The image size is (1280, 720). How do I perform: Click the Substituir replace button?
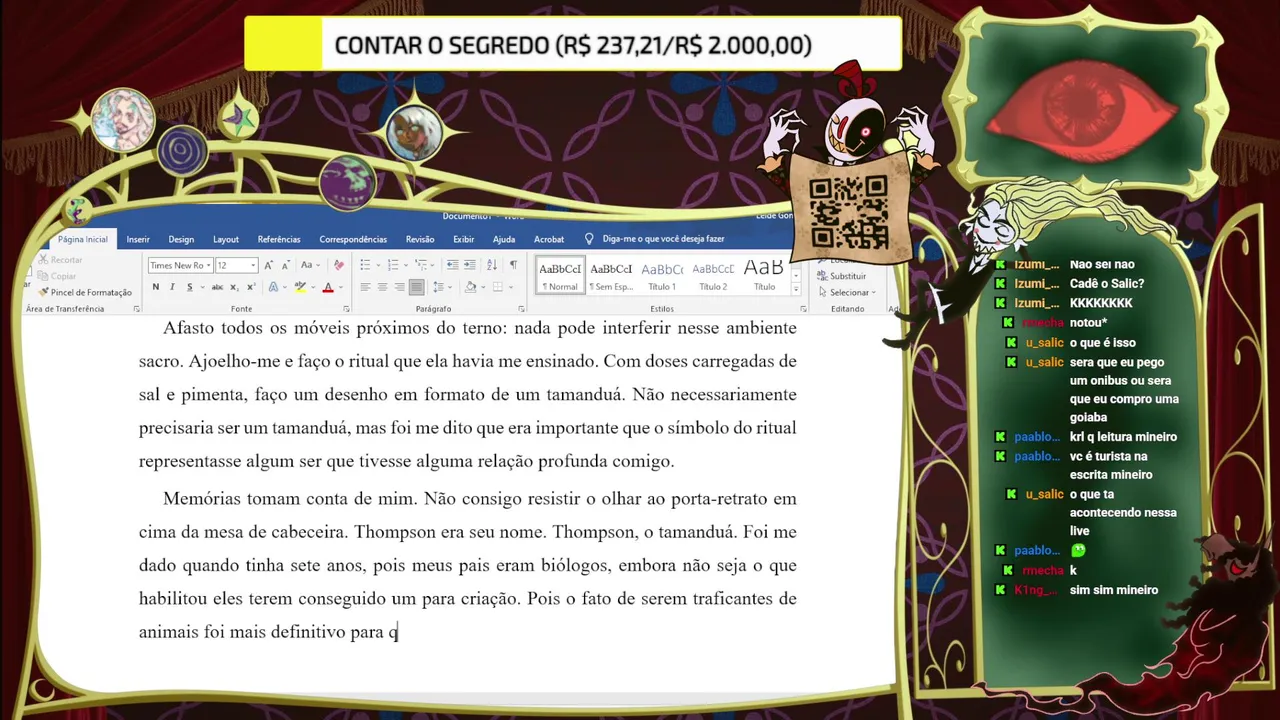pyautogui.click(x=842, y=276)
